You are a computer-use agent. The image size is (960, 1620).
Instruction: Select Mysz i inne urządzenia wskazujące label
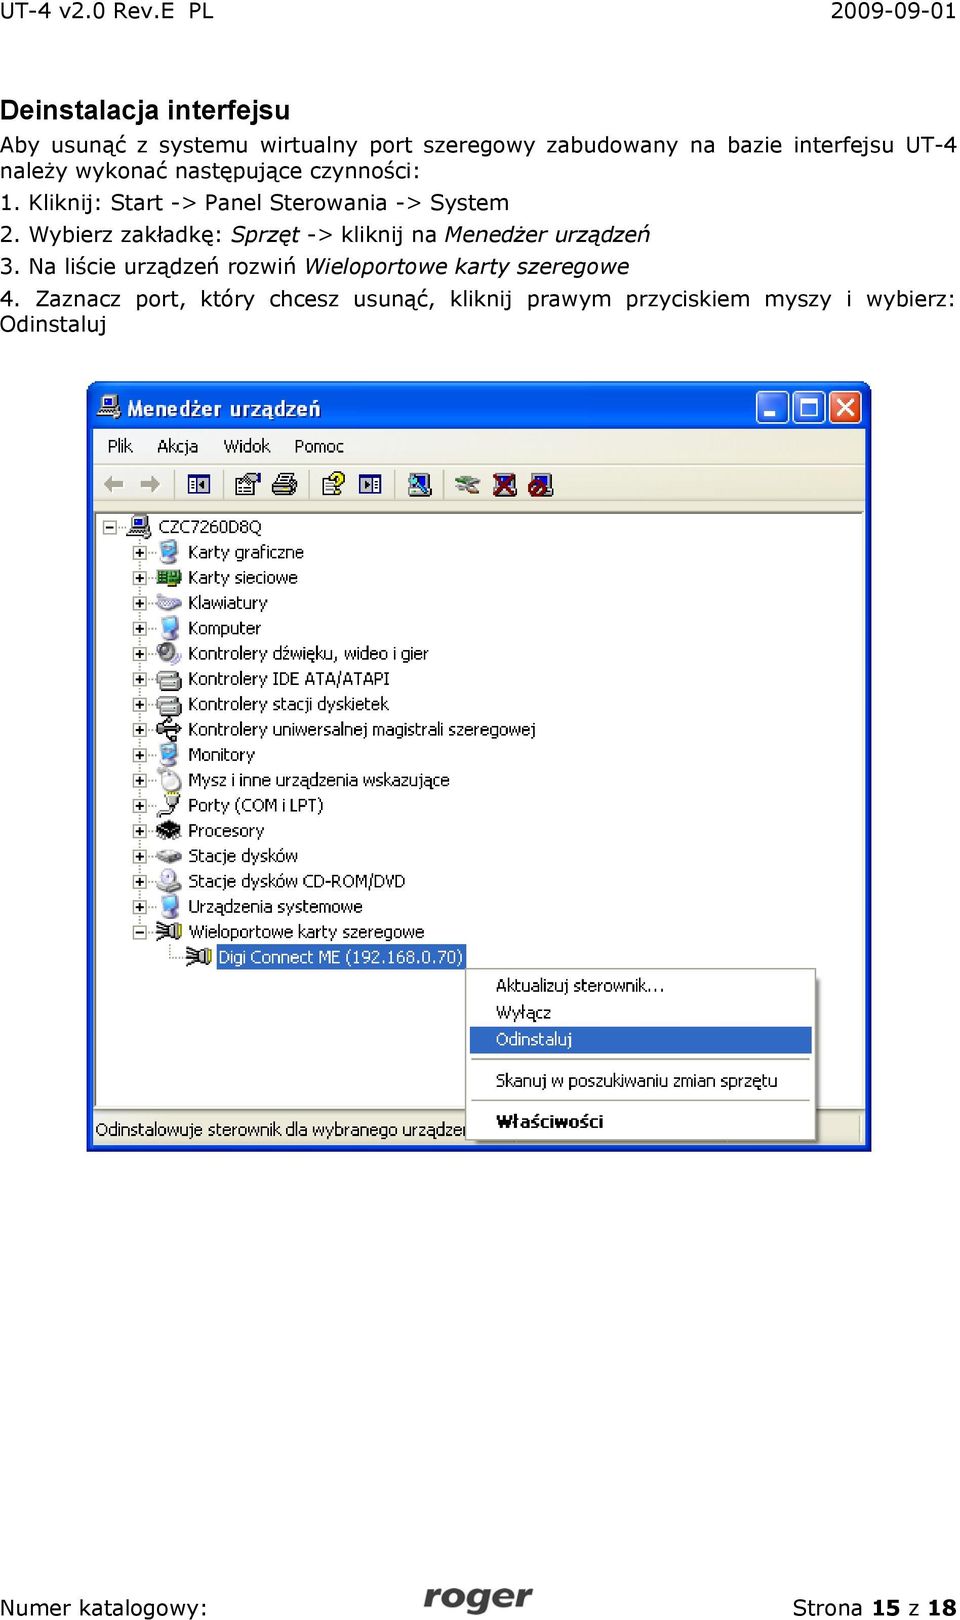click(319, 780)
